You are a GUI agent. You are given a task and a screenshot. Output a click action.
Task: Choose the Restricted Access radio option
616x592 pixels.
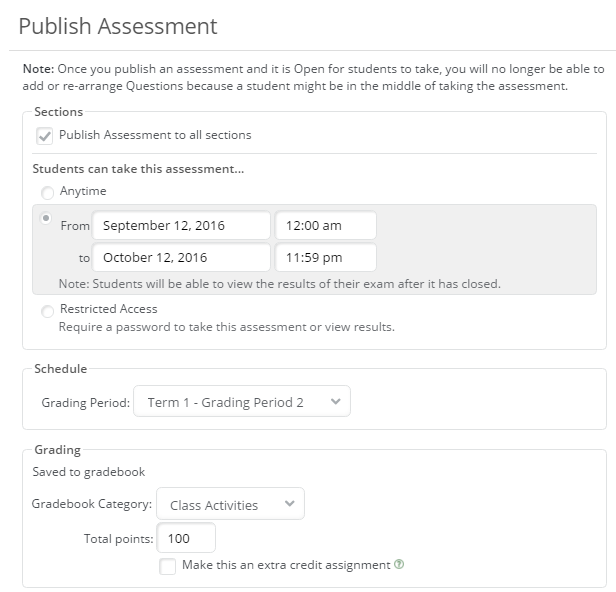(x=47, y=312)
